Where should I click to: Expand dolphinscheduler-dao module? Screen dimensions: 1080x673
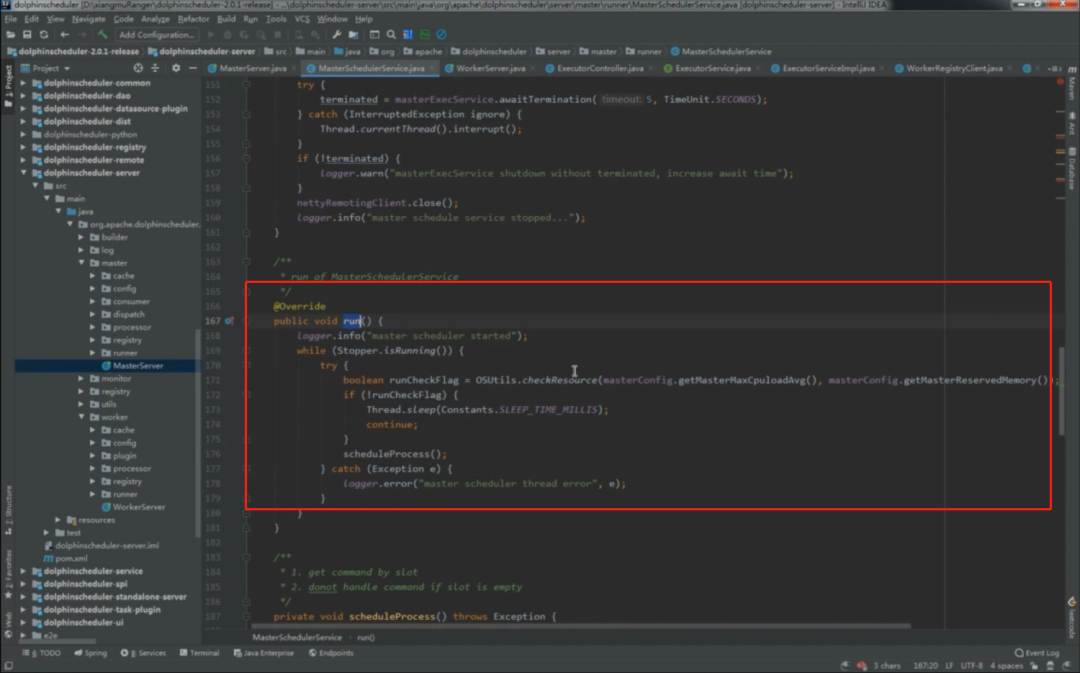tap(24, 96)
